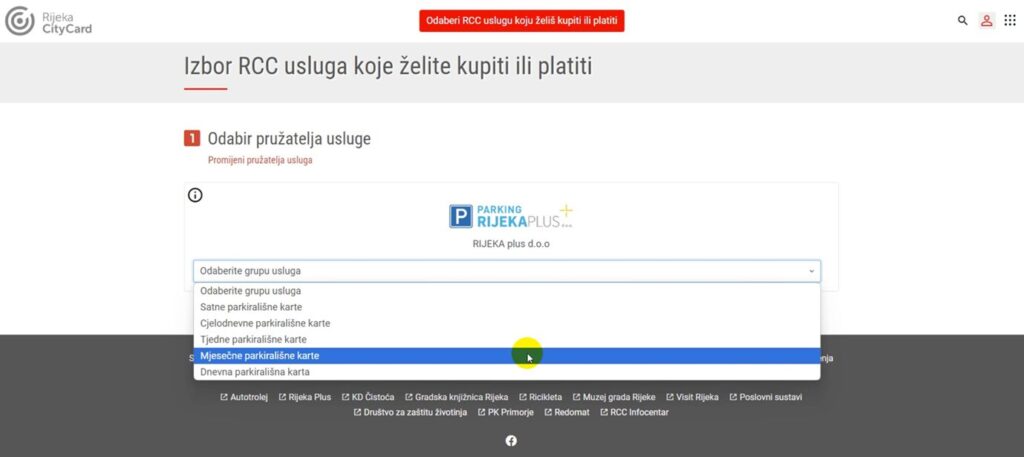Choose Dnevna parkirališna karta option
The image size is (1024, 457).
coord(255,372)
